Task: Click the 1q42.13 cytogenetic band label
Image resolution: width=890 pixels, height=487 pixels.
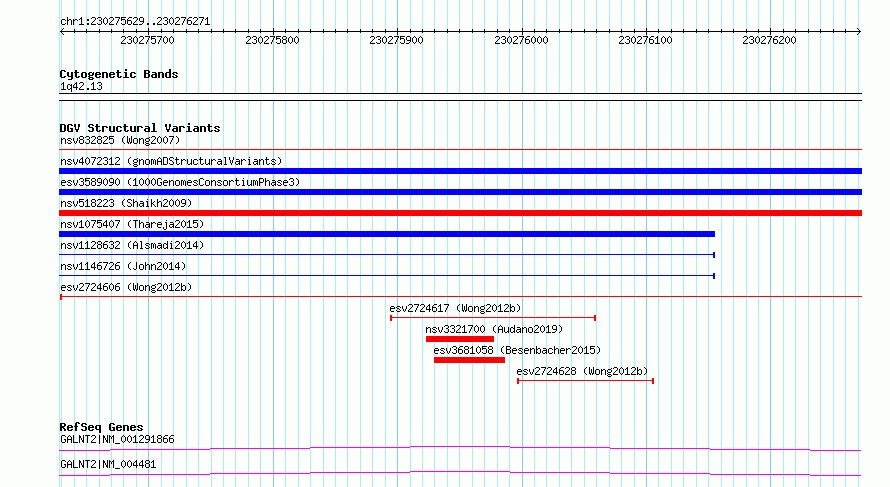Action: [x=81, y=86]
